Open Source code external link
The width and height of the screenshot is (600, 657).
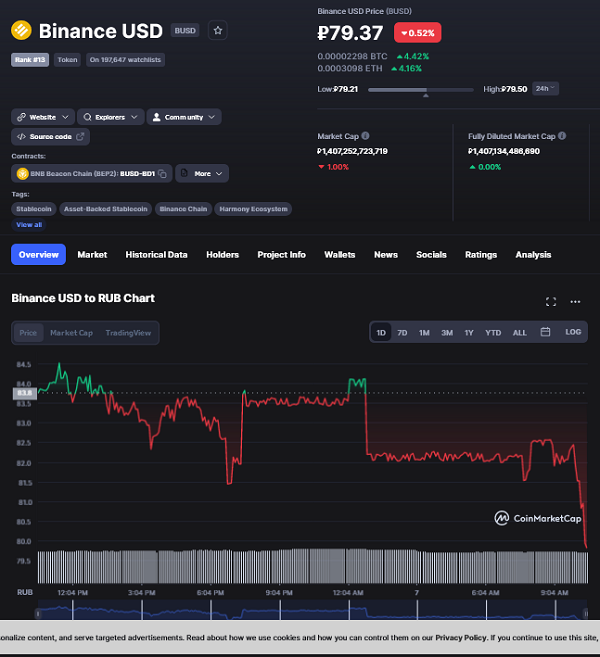point(50,137)
